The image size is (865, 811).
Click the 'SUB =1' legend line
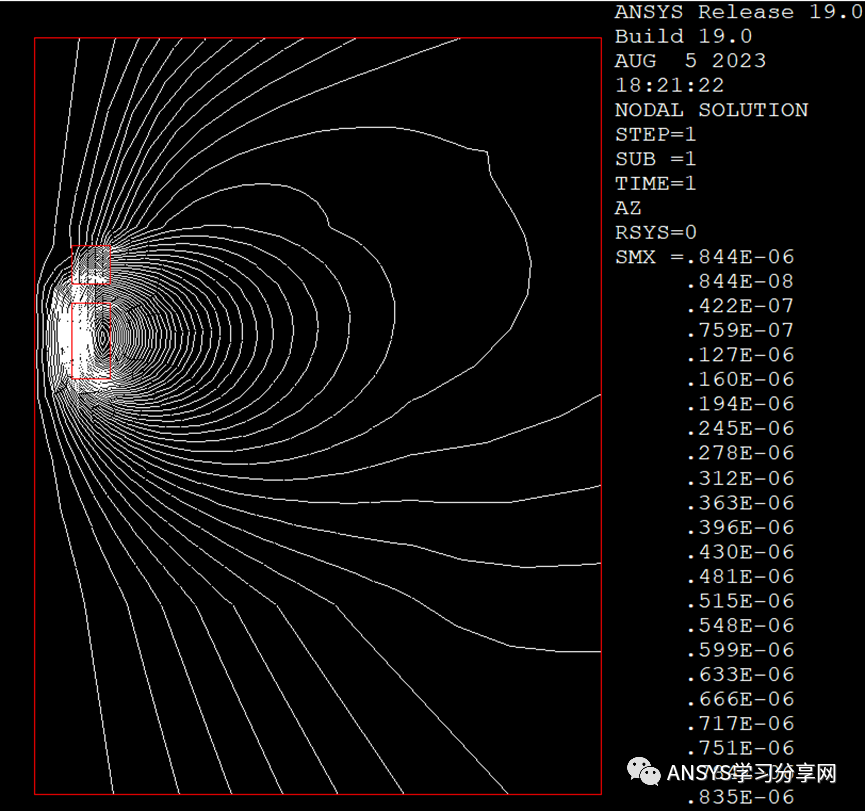[x=656, y=159]
